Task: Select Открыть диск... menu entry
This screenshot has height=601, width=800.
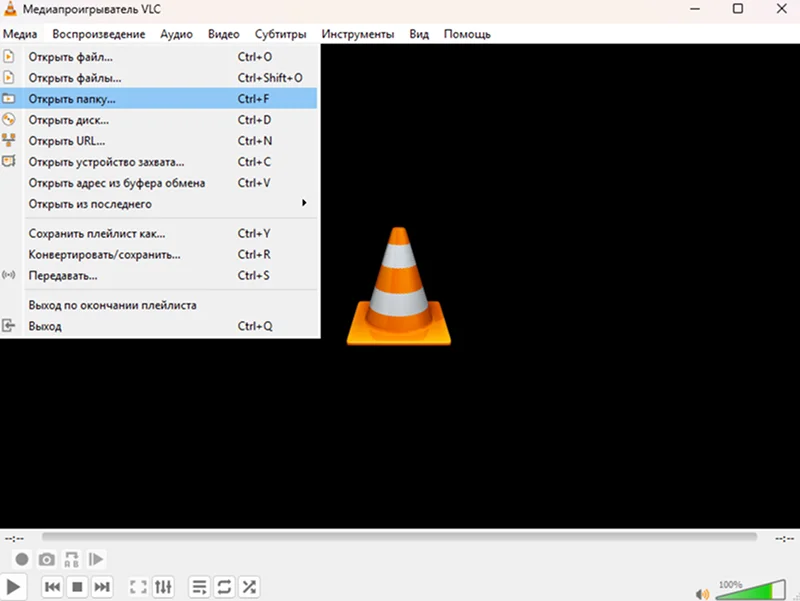Action: pyautogui.click(x=159, y=120)
